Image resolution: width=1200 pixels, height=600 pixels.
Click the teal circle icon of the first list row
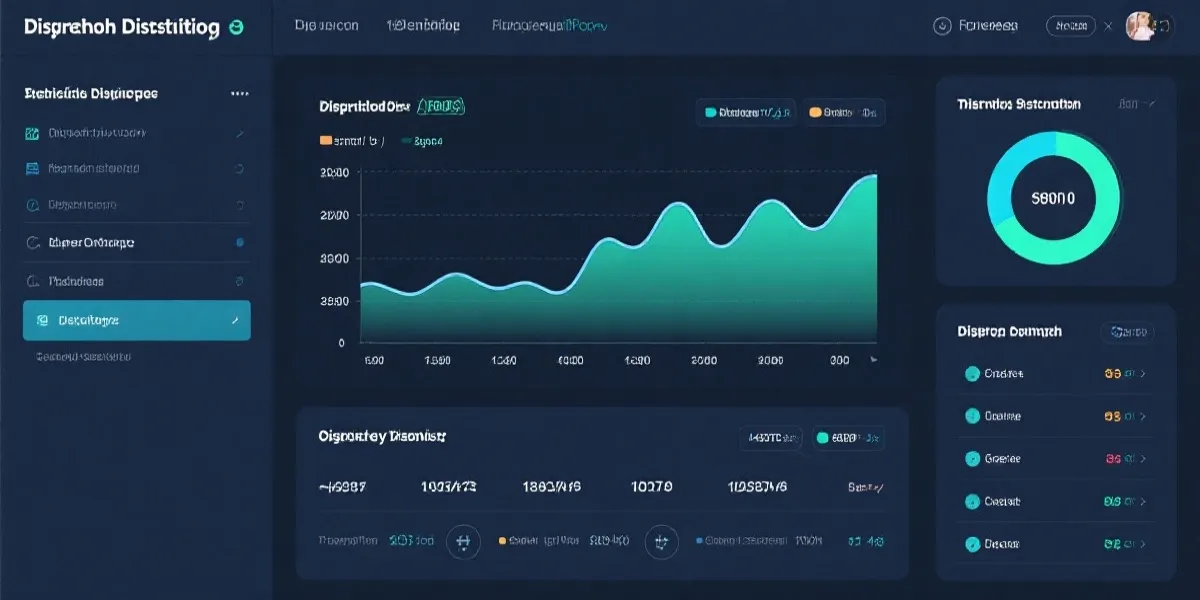pos(971,374)
